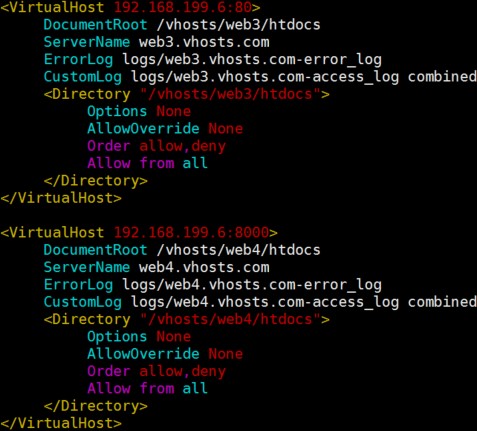The image size is (477, 431).
Task: Click logs/web4.vhosts.com-error_log
Action: [x=252, y=285]
